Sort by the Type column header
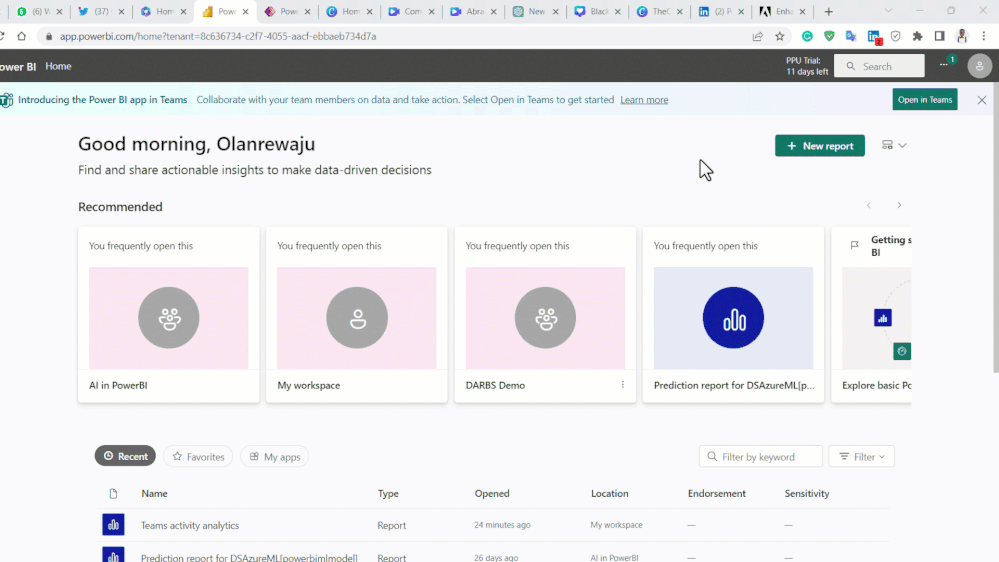This screenshot has width=999, height=562. [388, 493]
